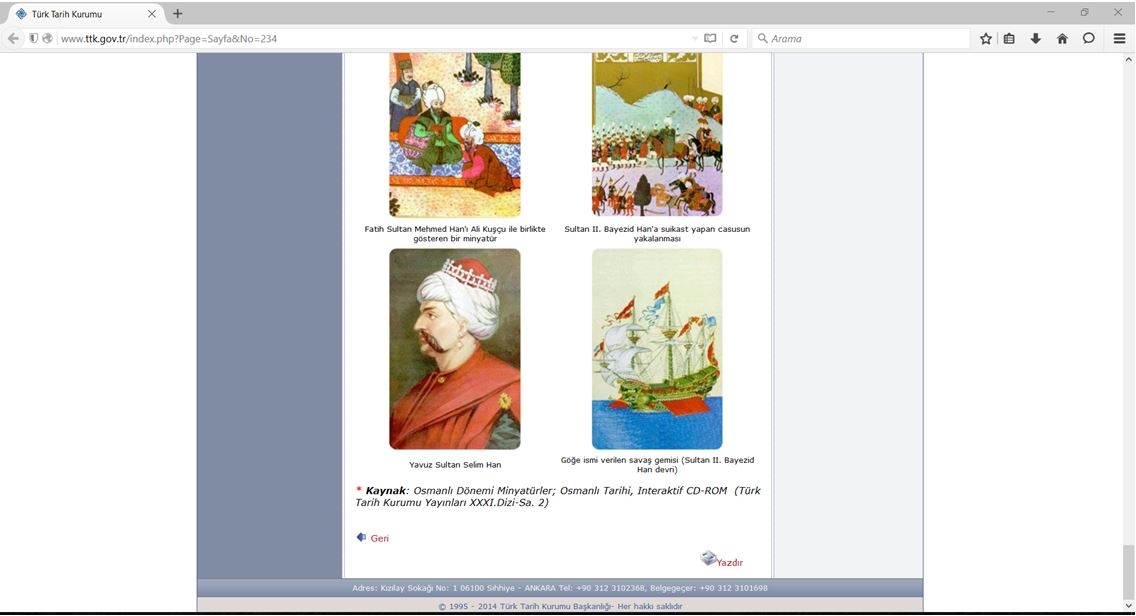This screenshot has height=616, width=1136.
Task: Open a new tab with plus button
Action: (178, 14)
